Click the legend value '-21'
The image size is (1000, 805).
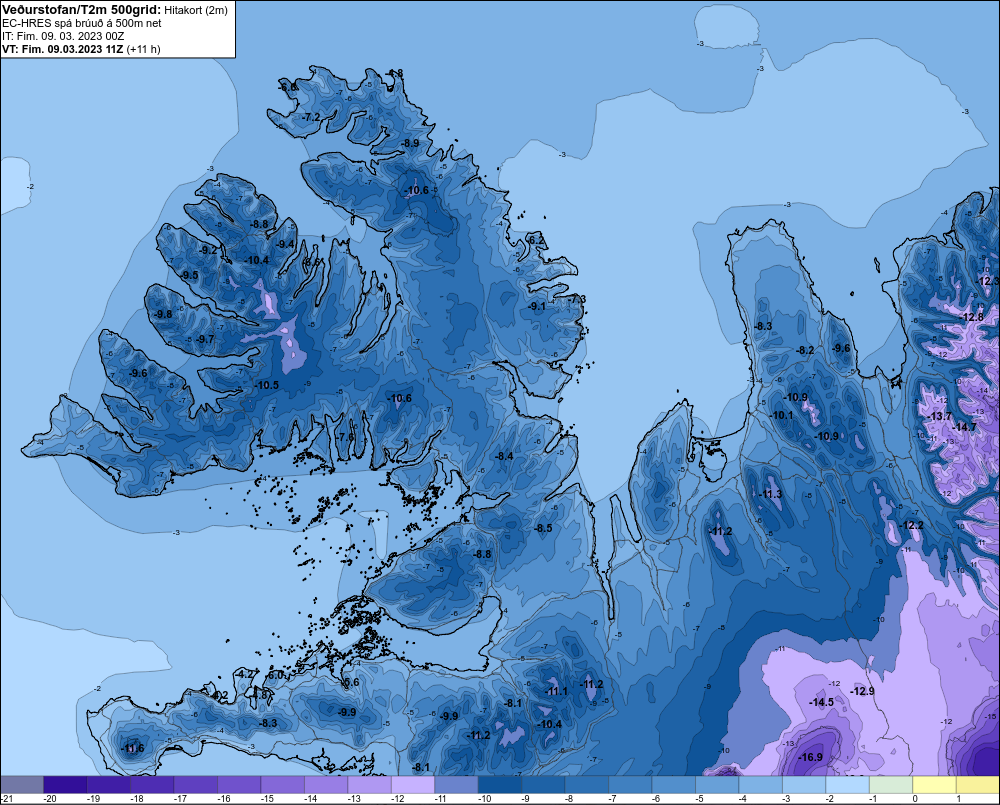(7, 799)
